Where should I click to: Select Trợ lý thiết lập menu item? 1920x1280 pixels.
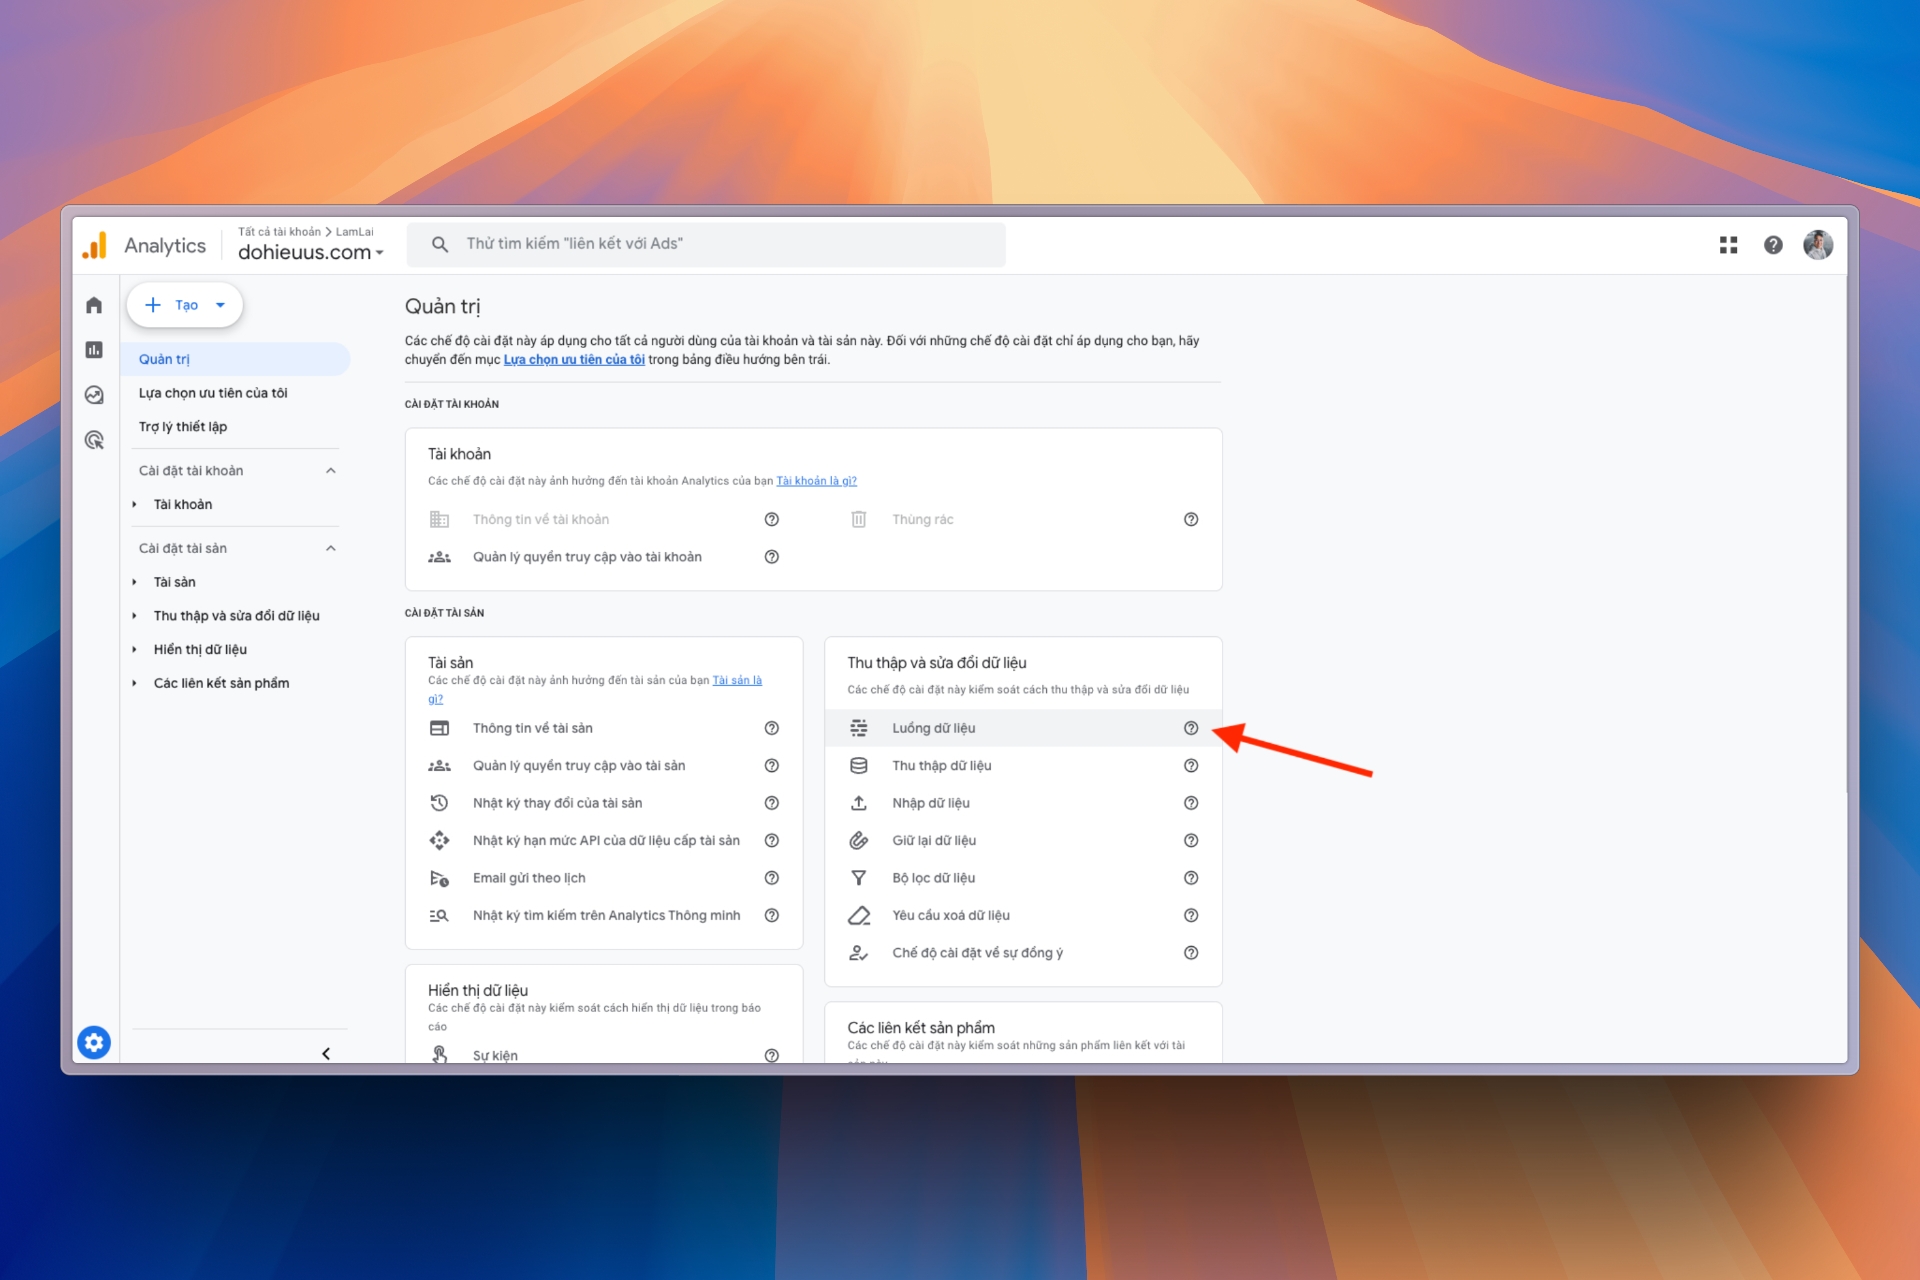pos(183,427)
